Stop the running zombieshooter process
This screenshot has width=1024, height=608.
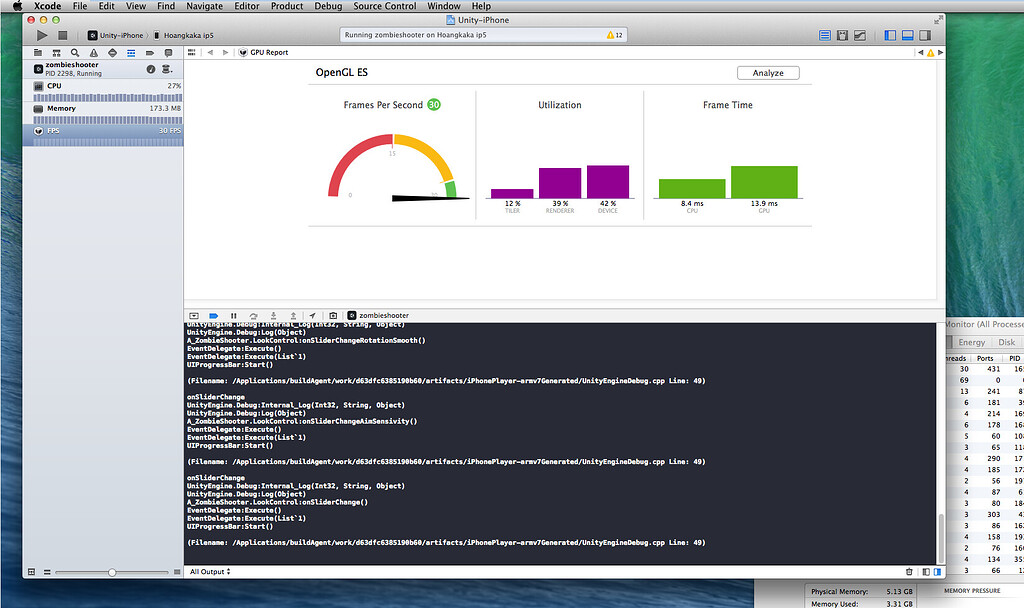[62, 35]
